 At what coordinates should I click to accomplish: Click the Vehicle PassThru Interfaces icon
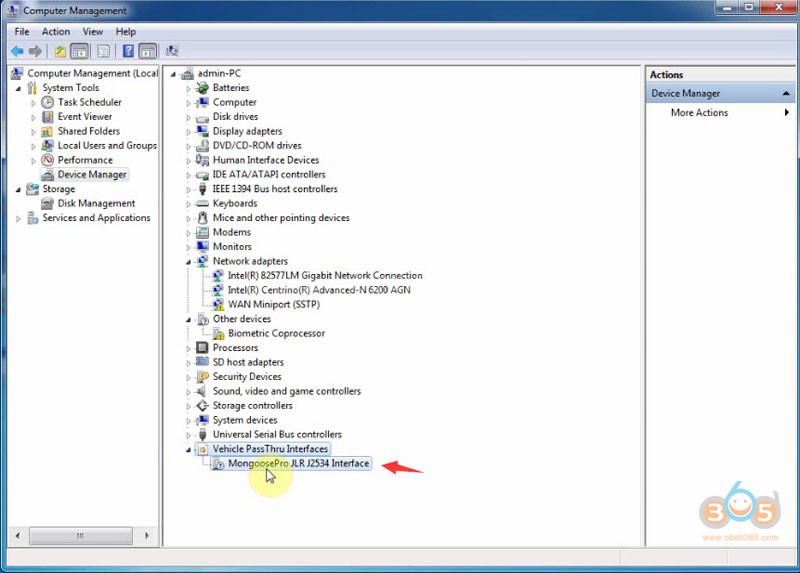click(x=203, y=449)
